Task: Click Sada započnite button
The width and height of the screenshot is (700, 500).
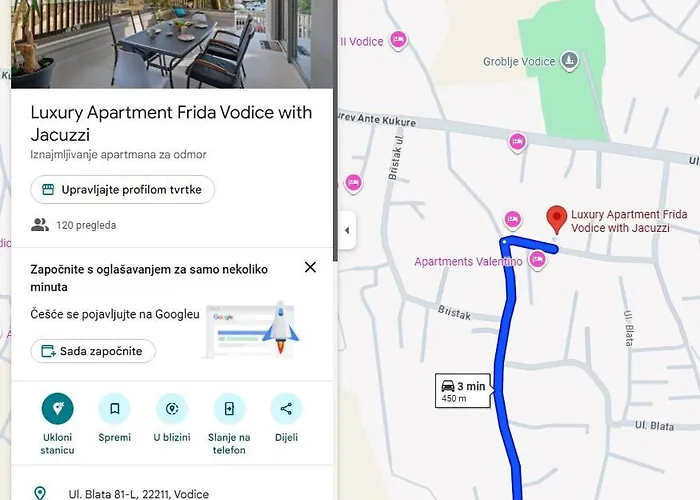Action: tap(93, 351)
